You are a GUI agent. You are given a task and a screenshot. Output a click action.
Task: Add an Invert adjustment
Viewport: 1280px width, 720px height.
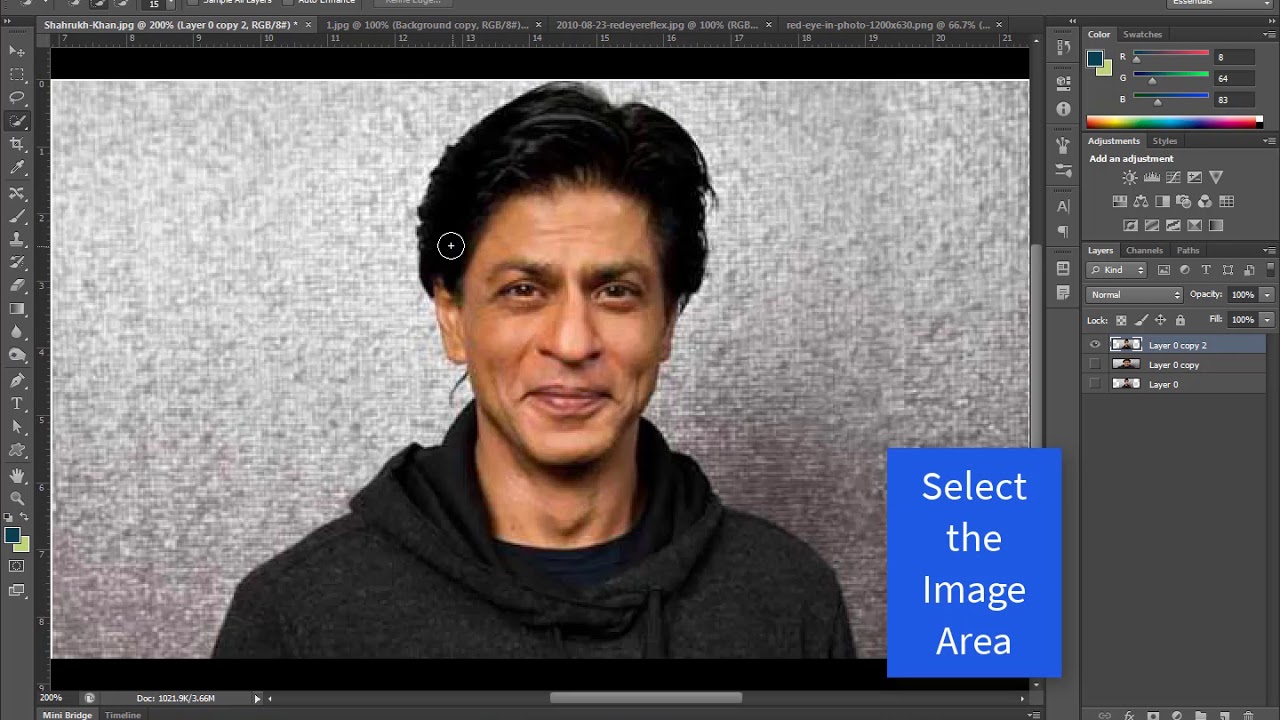pos(1130,225)
